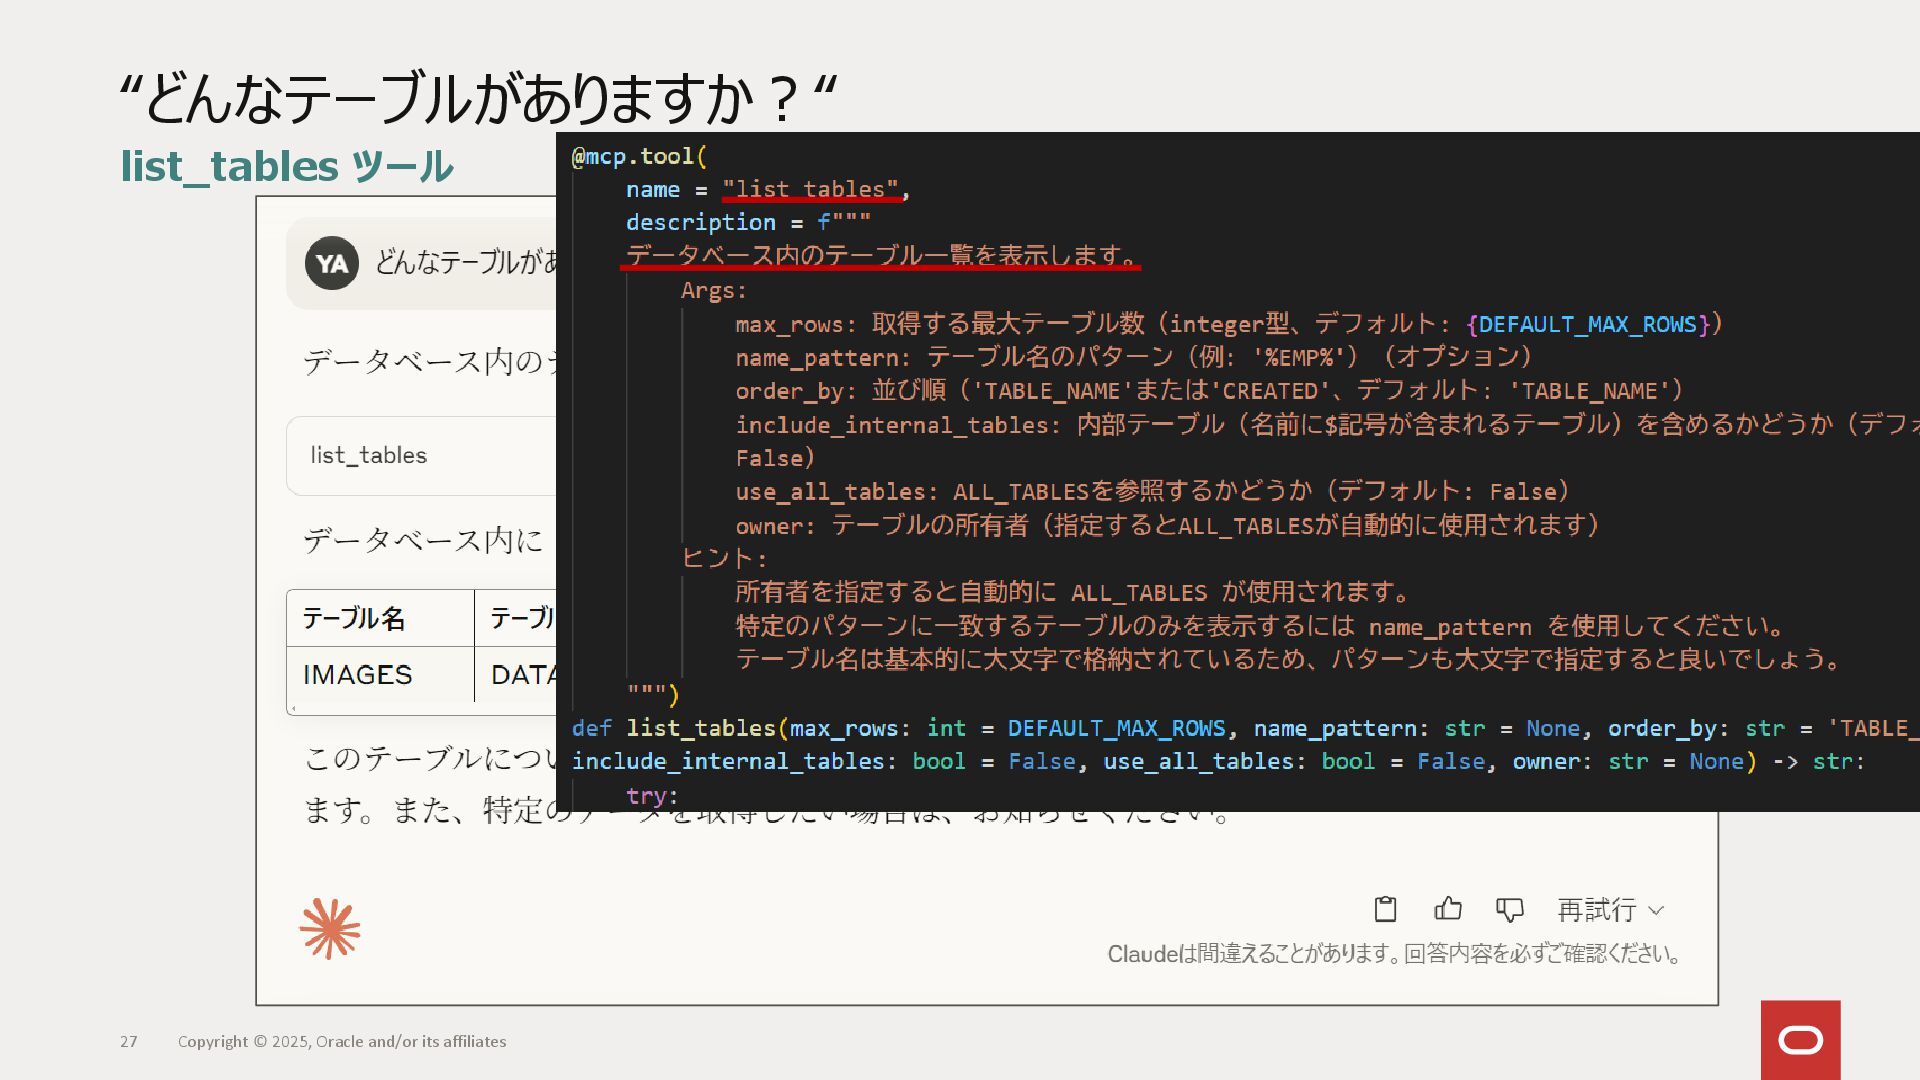This screenshot has width=1920, height=1080.
Task: Click the Oracle copyright footer text
Action: coord(342,1041)
